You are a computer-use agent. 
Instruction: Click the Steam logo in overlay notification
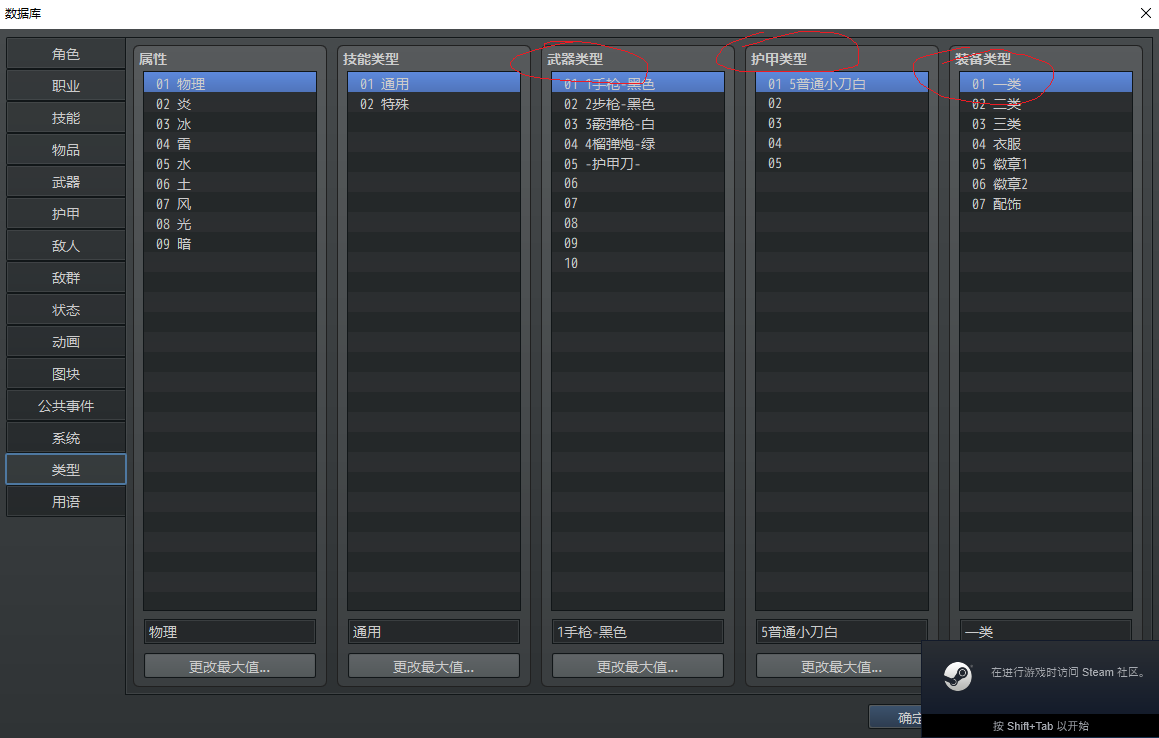click(x=958, y=676)
